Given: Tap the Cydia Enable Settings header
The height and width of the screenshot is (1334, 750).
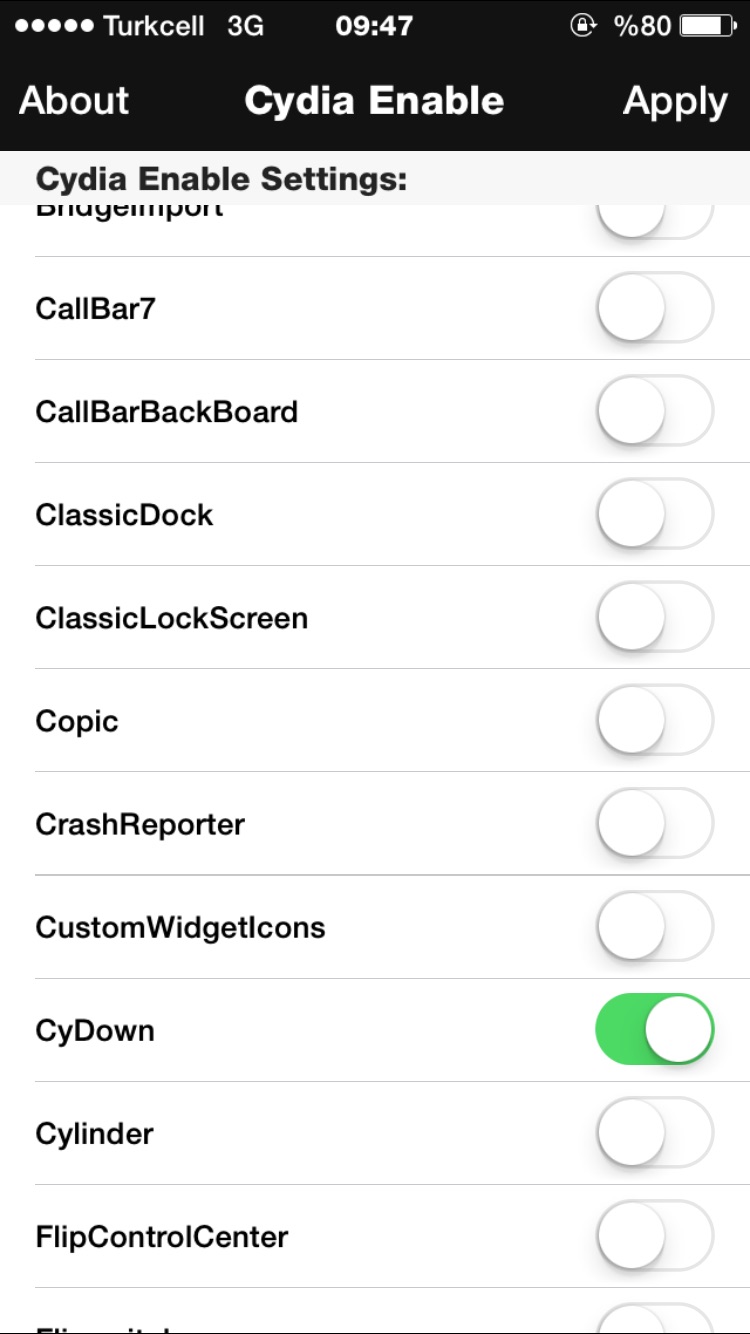Looking at the screenshot, I should click(221, 179).
